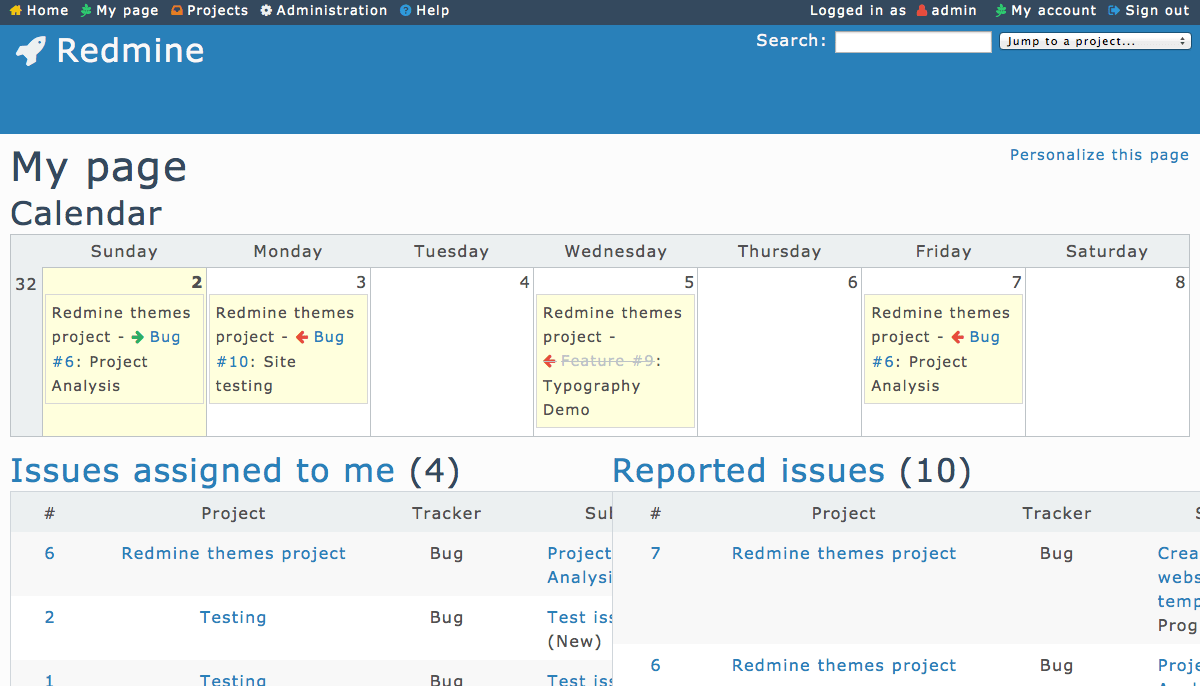
Task: Click day number 8 in the calendar
Action: click(1180, 283)
